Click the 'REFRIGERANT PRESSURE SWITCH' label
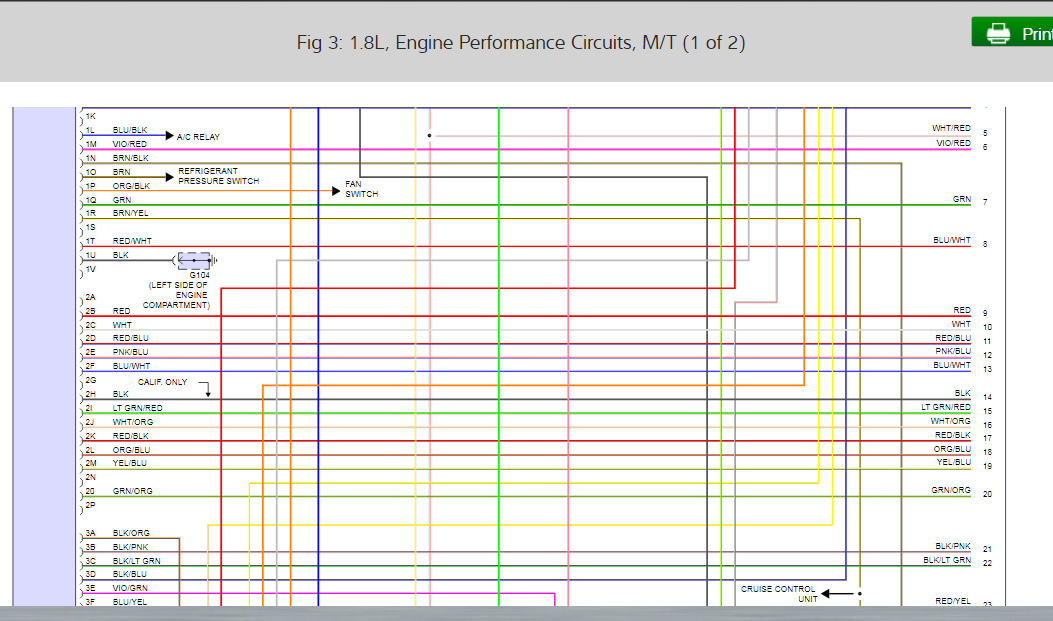Image resolution: width=1053 pixels, height=621 pixels. coord(218,176)
